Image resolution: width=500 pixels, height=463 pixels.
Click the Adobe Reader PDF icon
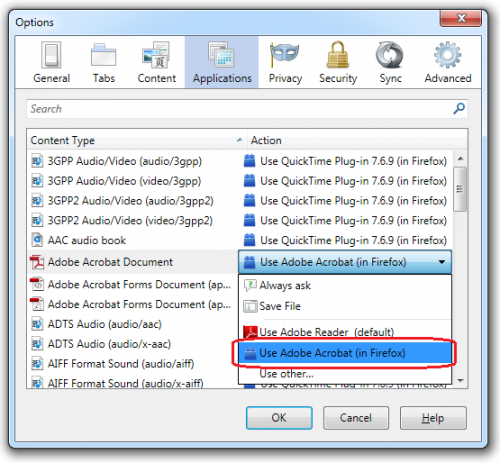point(250,332)
